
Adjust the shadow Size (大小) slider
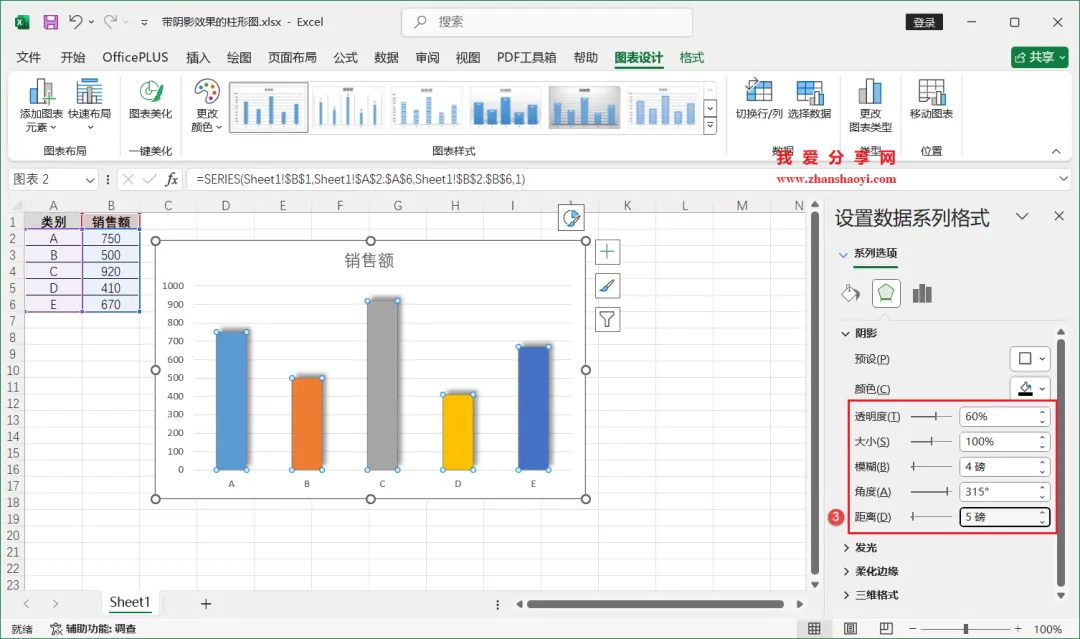tap(931, 441)
